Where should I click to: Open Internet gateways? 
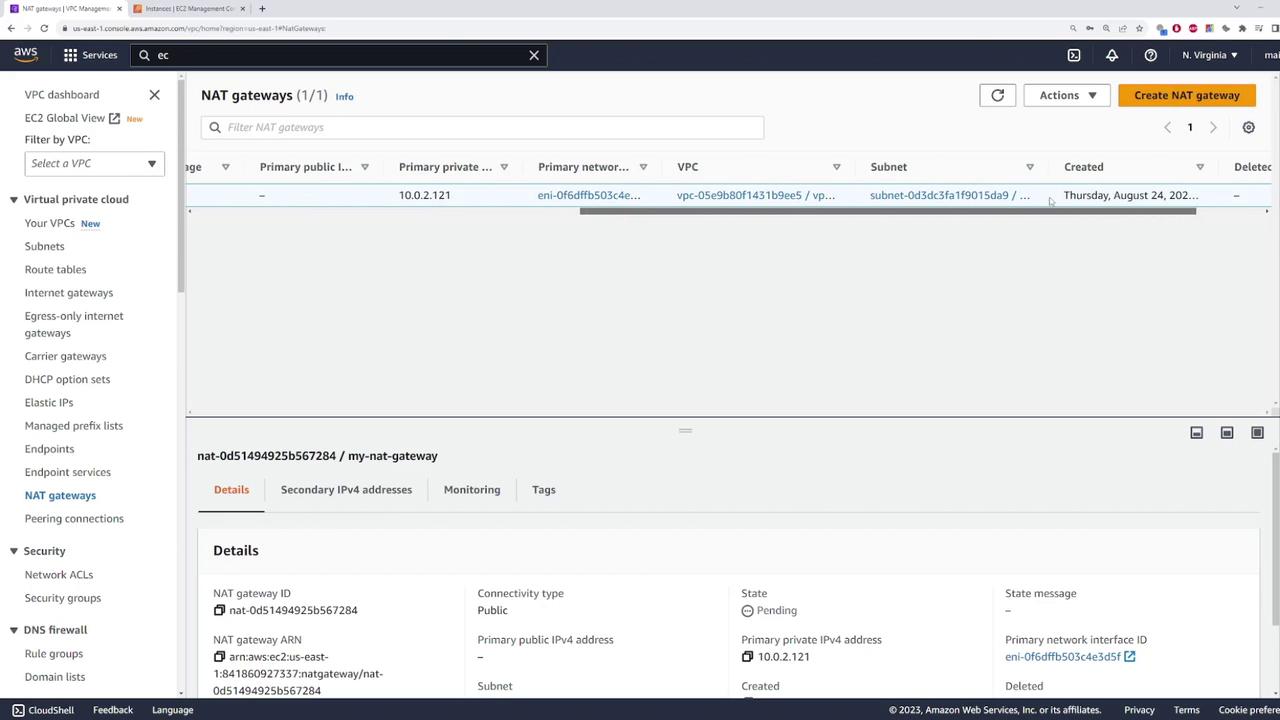[x=69, y=293]
